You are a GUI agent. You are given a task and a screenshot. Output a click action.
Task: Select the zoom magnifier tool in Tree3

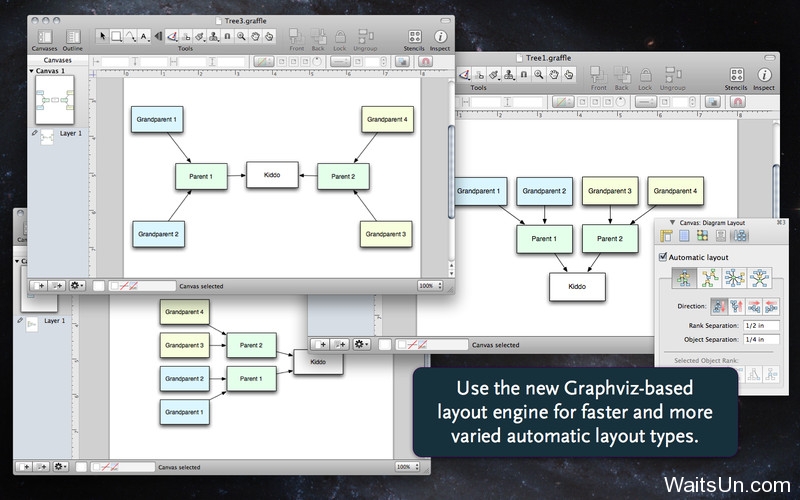coord(242,36)
